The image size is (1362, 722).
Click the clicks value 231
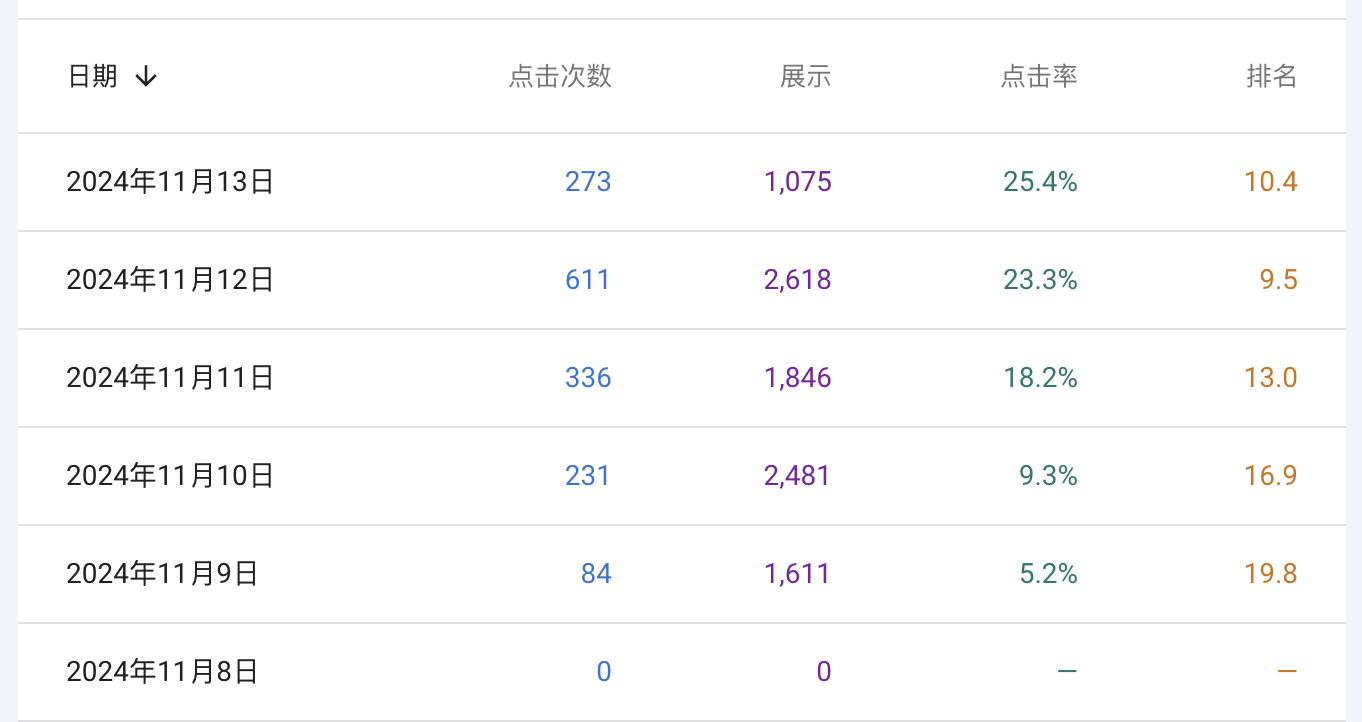click(x=588, y=476)
